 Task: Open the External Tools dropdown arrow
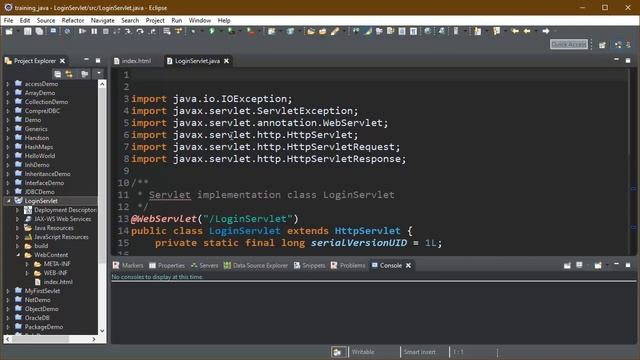[259, 31]
